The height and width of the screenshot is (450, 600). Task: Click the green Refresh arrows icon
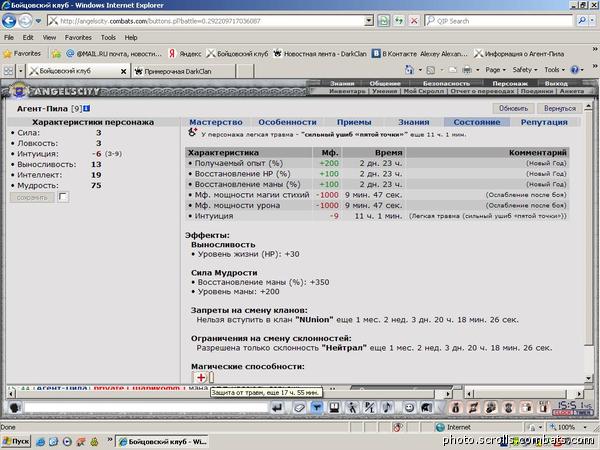point(399,21)
